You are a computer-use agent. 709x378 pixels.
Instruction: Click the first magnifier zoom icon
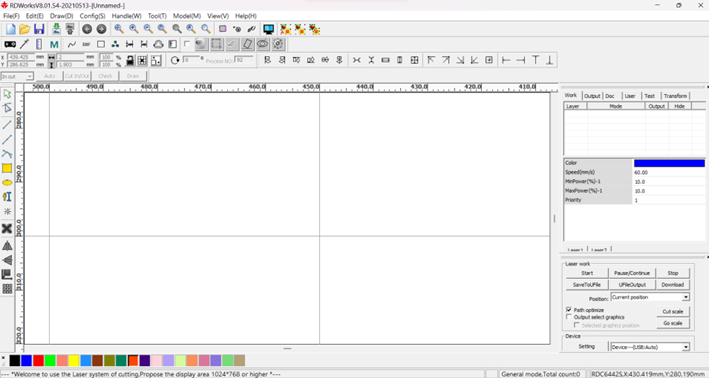[119, 29]
